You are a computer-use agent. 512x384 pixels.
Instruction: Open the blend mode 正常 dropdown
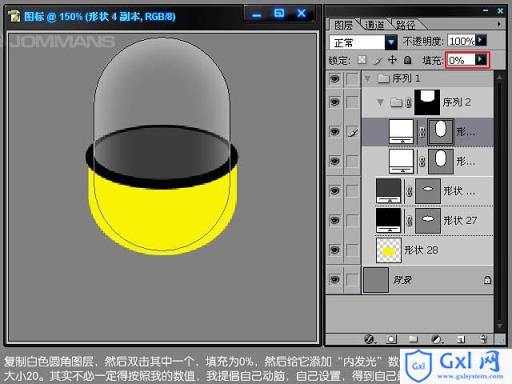pyautogui.click(x=391, y=42)
